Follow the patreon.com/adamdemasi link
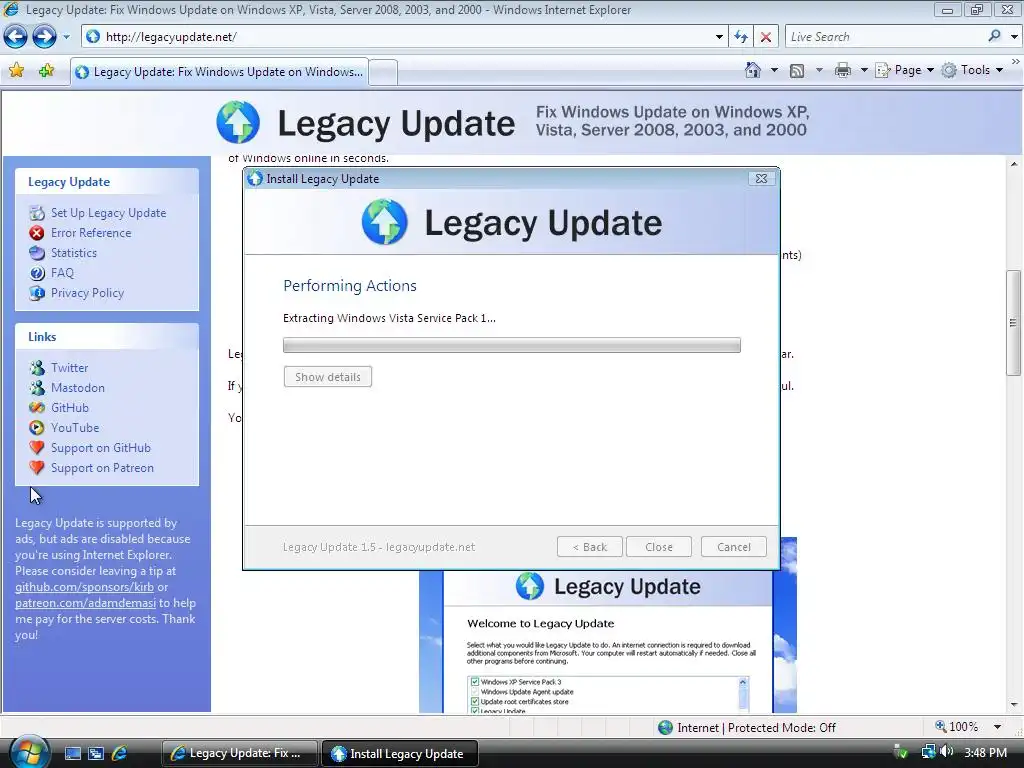 coord(86,603)
